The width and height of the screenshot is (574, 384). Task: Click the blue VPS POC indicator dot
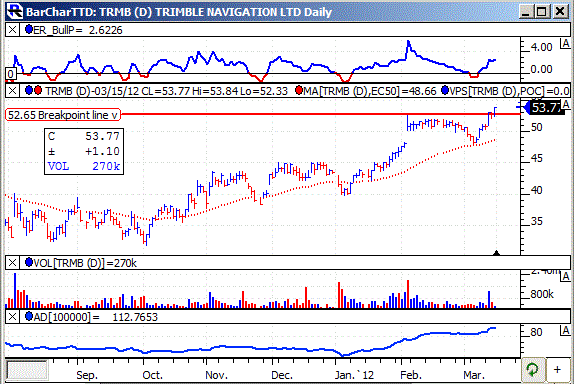click(x=445, y=90)
